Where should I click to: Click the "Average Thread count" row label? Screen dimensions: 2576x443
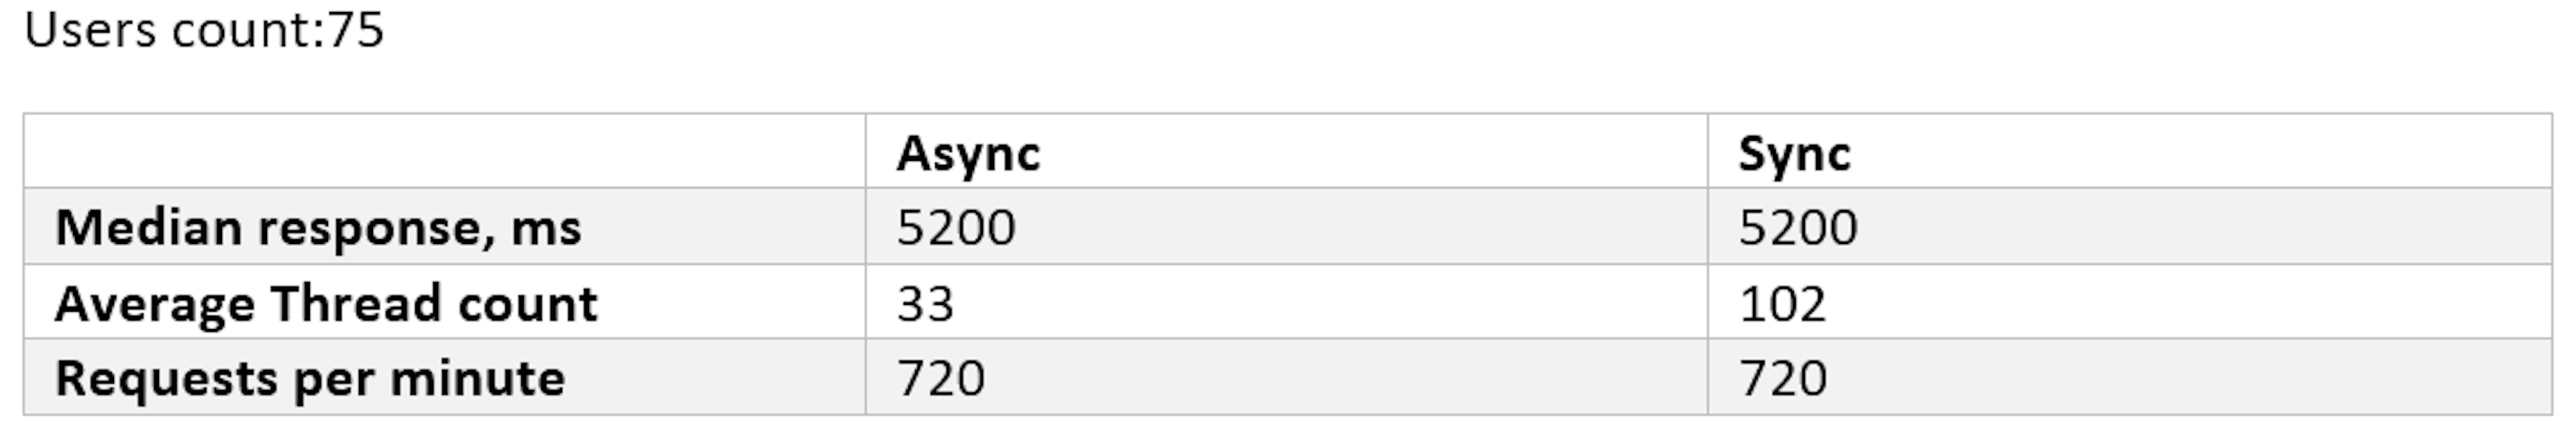tap(326, 304)
